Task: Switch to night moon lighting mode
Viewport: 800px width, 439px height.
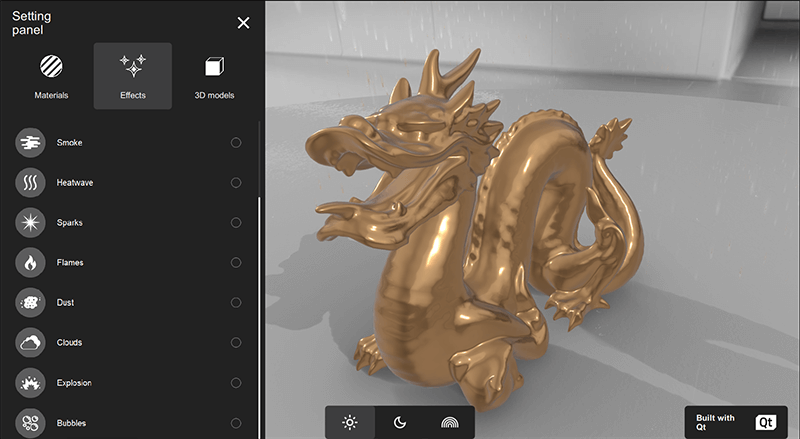Action: (400, 422)
